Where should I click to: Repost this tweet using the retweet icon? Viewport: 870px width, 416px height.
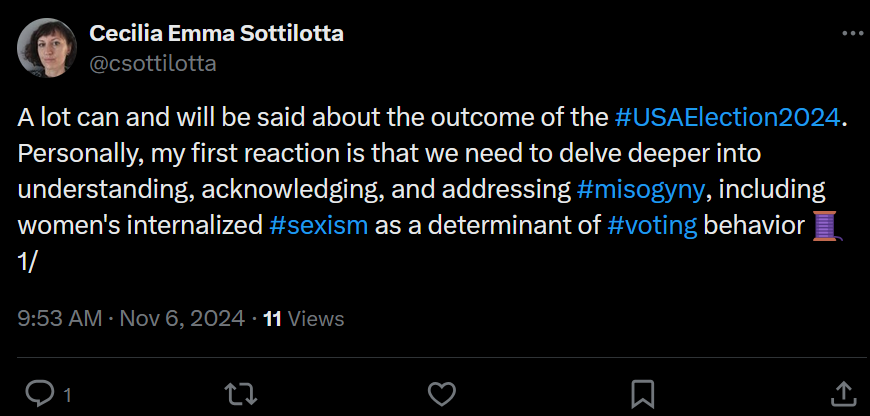click(240, 393)
